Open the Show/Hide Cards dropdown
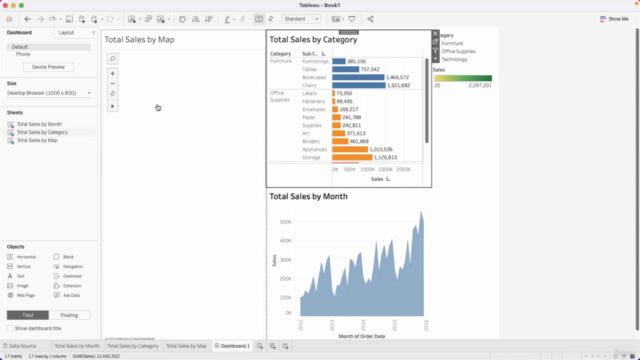The width and height of the screenshot is (640, 360). click(x=337, y=19)
